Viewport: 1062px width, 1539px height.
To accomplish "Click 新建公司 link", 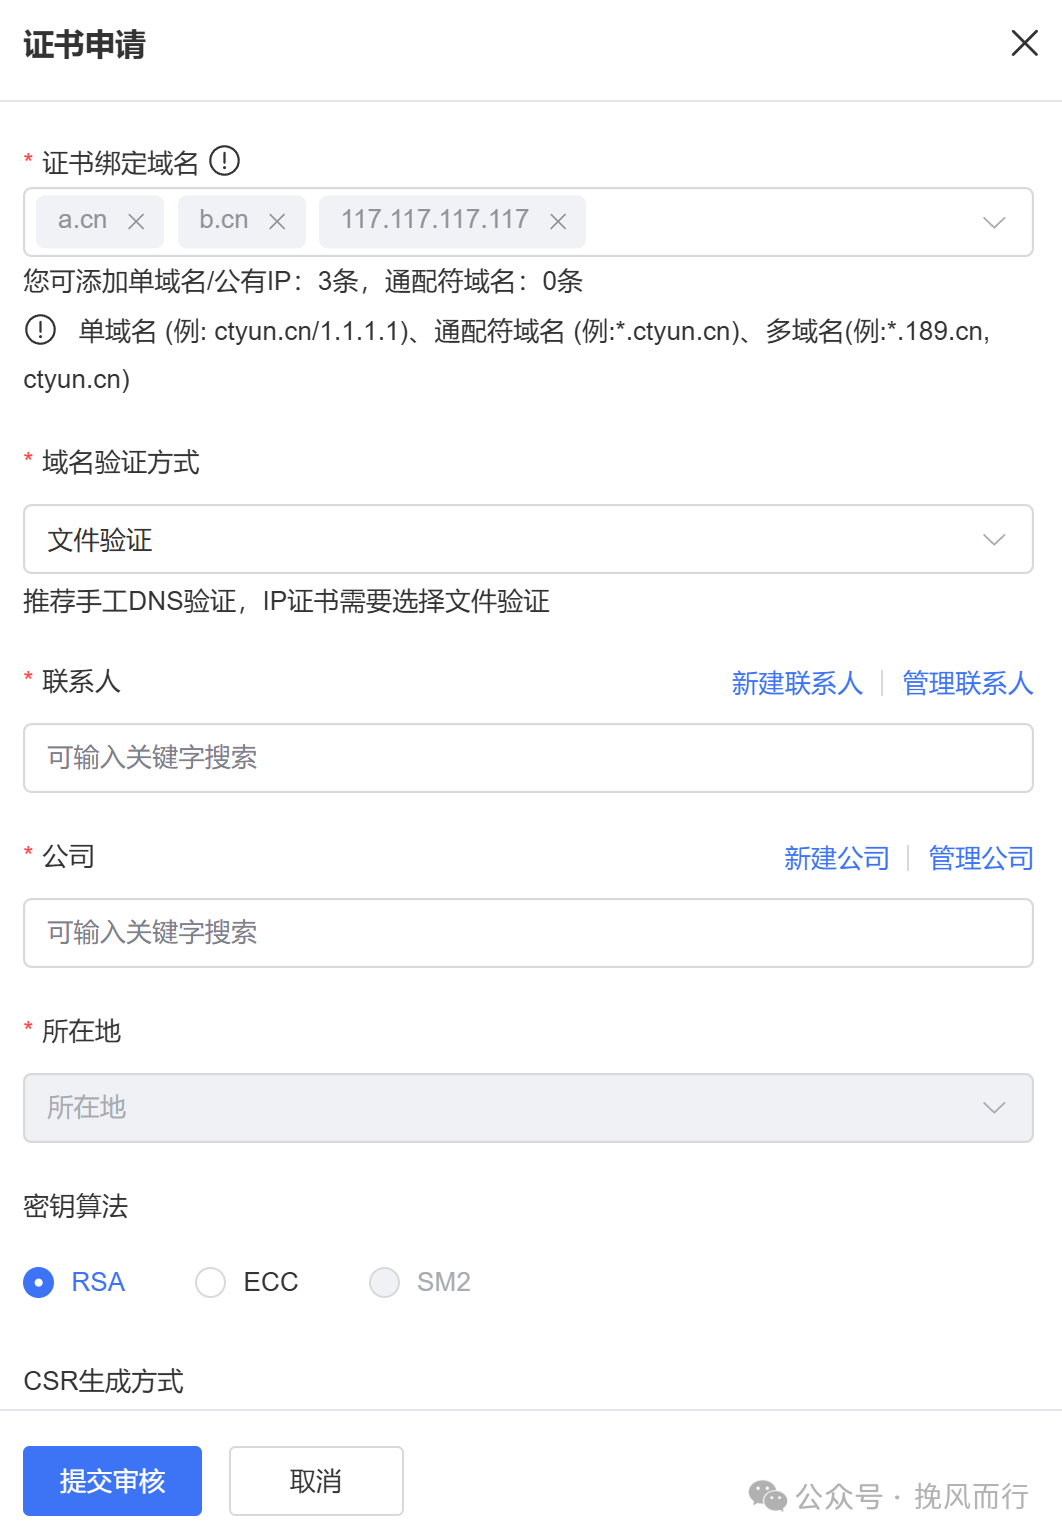I will [x=837, y=858].
